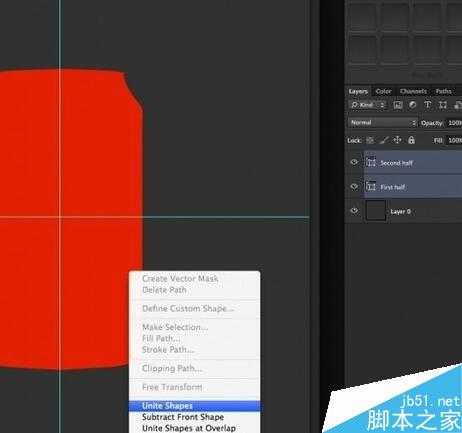Enable lock position icon
Viewport: 462px width, 433px height.
[397, 140]
